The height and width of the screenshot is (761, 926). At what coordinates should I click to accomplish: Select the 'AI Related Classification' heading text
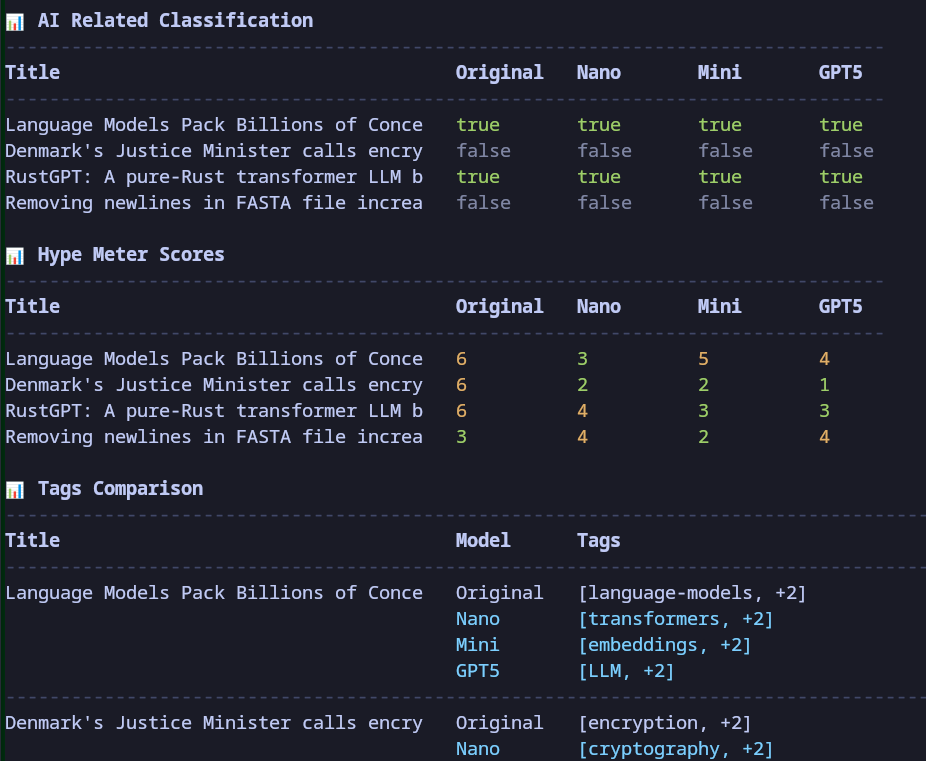click(175, 21)
